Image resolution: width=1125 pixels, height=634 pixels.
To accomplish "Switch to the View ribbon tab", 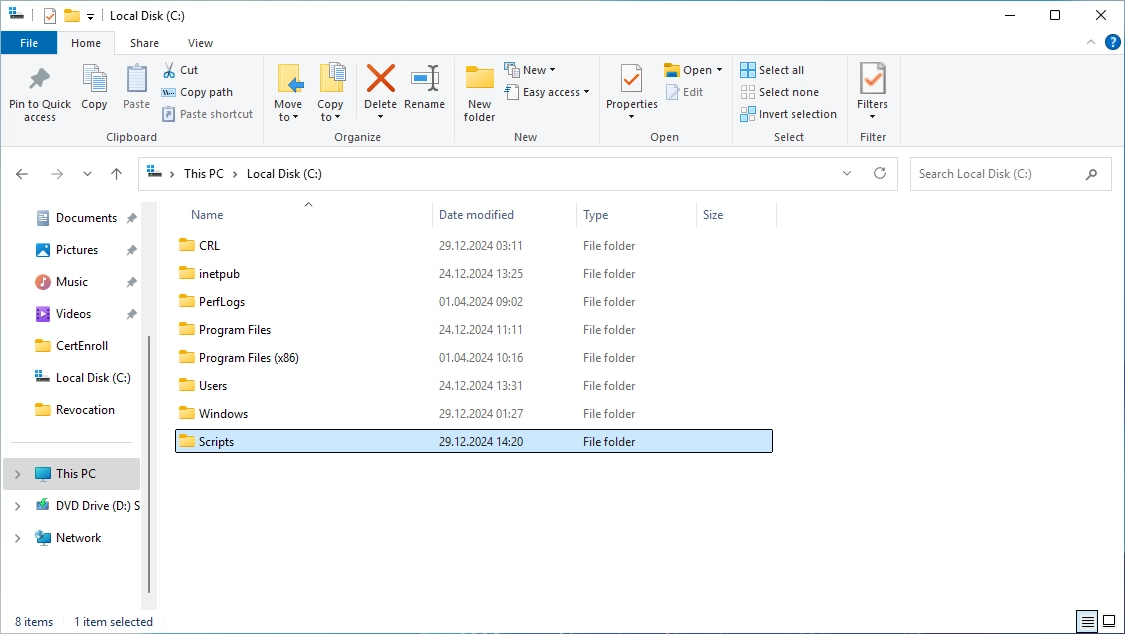I will click(x=200, y=43).
